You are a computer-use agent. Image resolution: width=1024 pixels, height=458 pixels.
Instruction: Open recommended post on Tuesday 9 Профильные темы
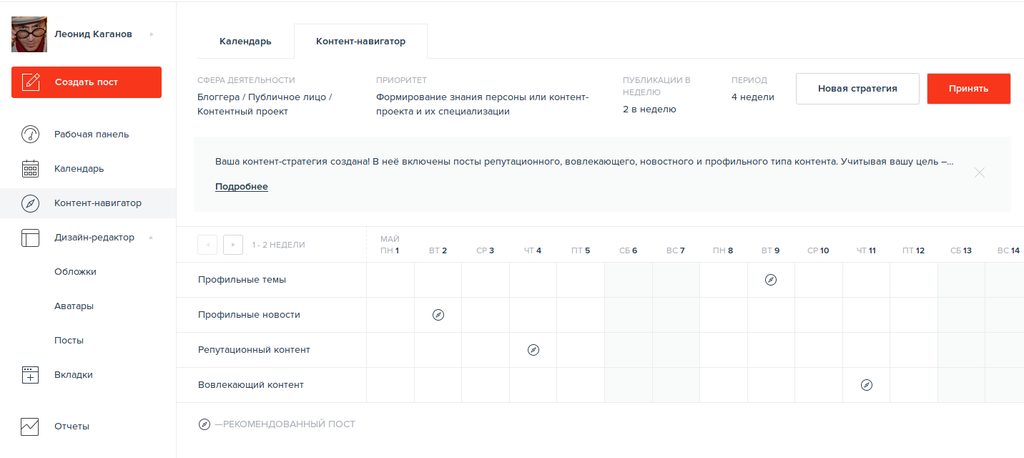coord(771,280)
